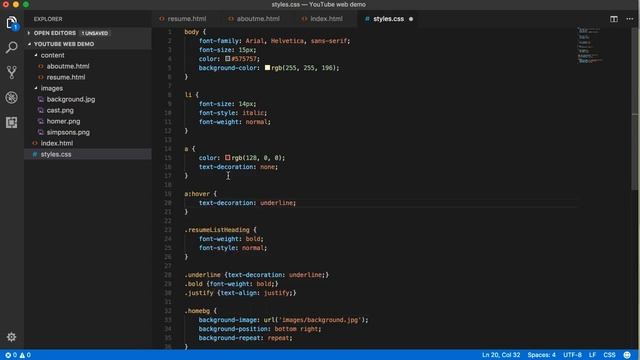Click the 'font-style: italic;' line
Viewport: 640px width, 360px height.
tap(233, 113)
